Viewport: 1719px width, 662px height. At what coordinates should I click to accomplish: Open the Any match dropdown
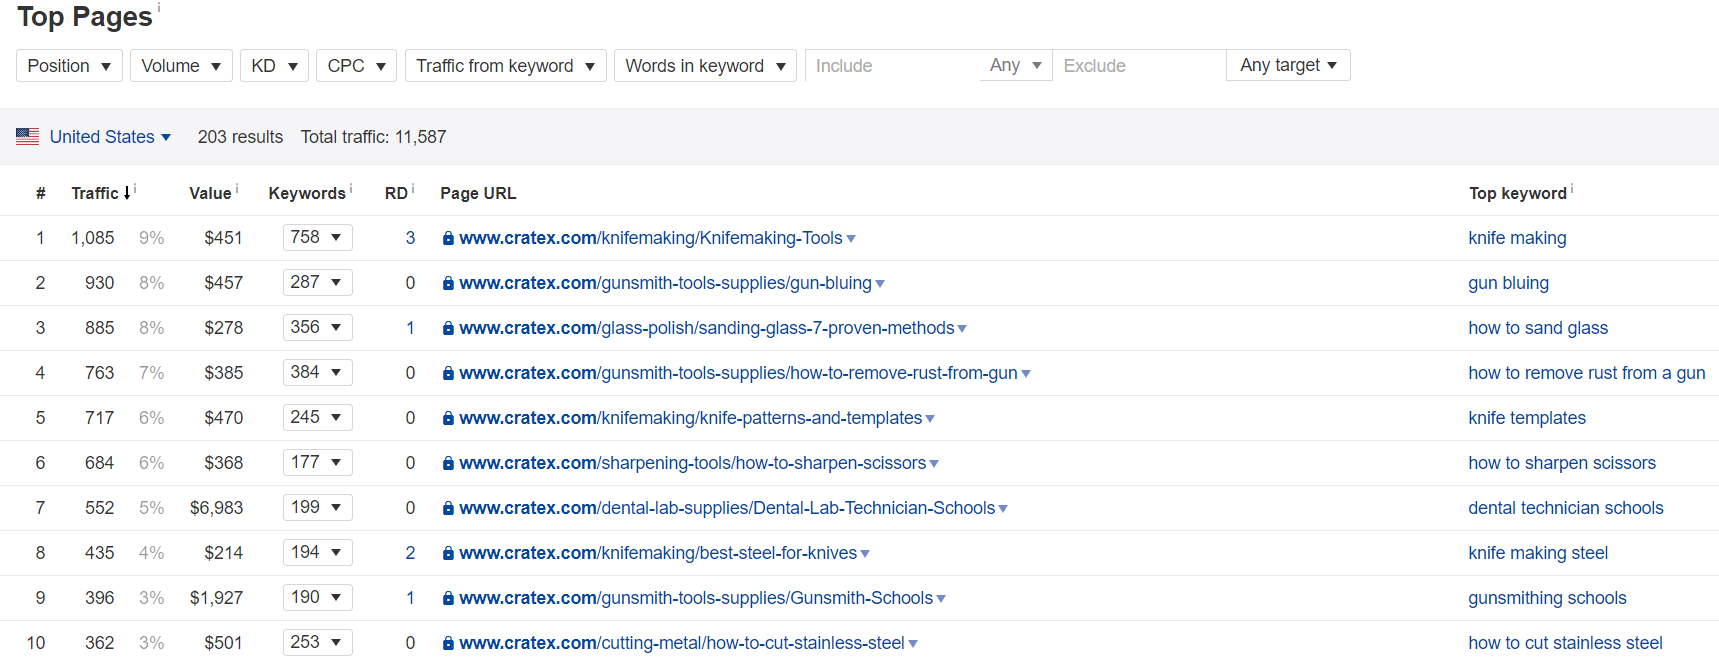pos(1016,66)
